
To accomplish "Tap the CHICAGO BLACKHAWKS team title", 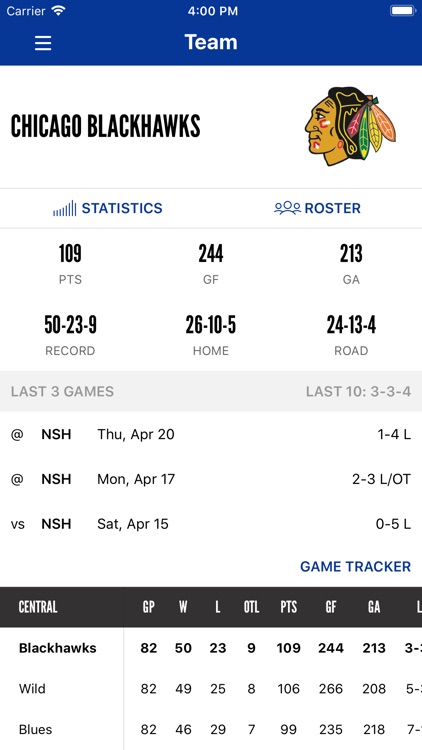I will pyautogui.click(x=106, y=126).
